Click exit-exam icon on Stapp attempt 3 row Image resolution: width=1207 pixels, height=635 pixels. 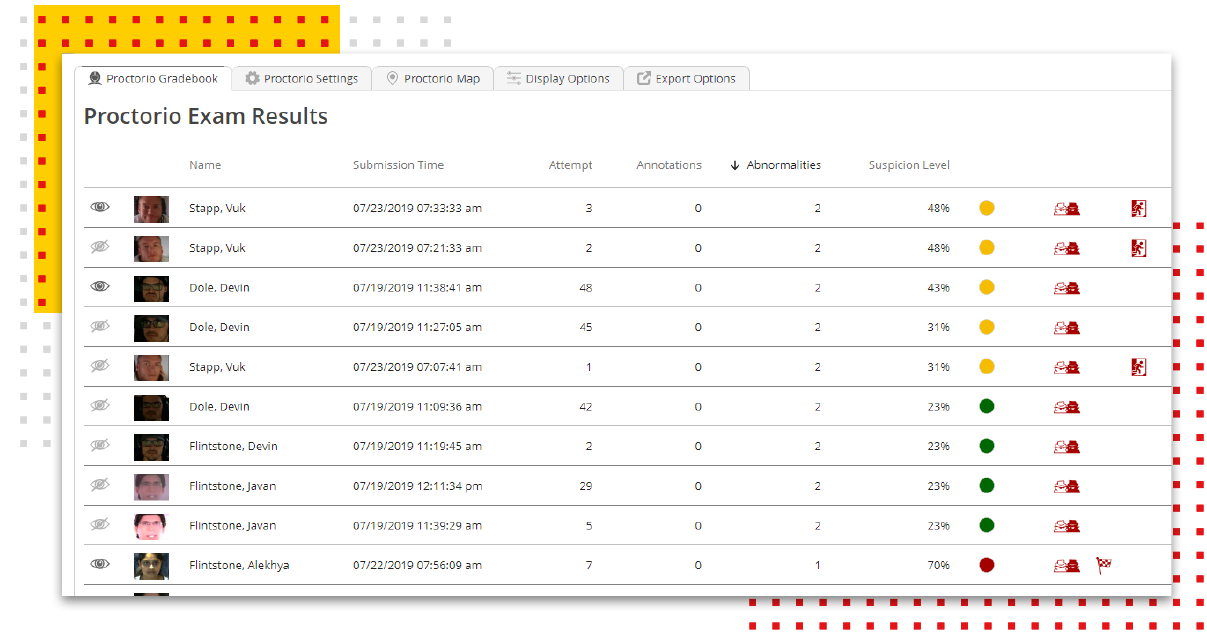[1138, 208]
